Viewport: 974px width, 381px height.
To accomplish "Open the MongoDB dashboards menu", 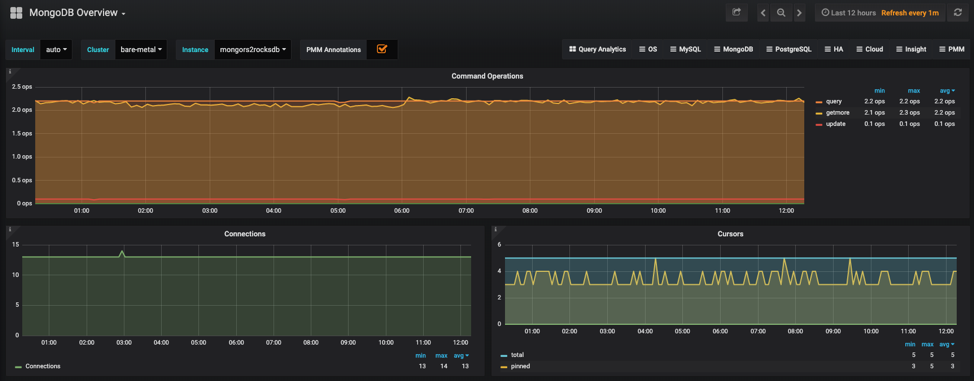I will coord(734,49).
